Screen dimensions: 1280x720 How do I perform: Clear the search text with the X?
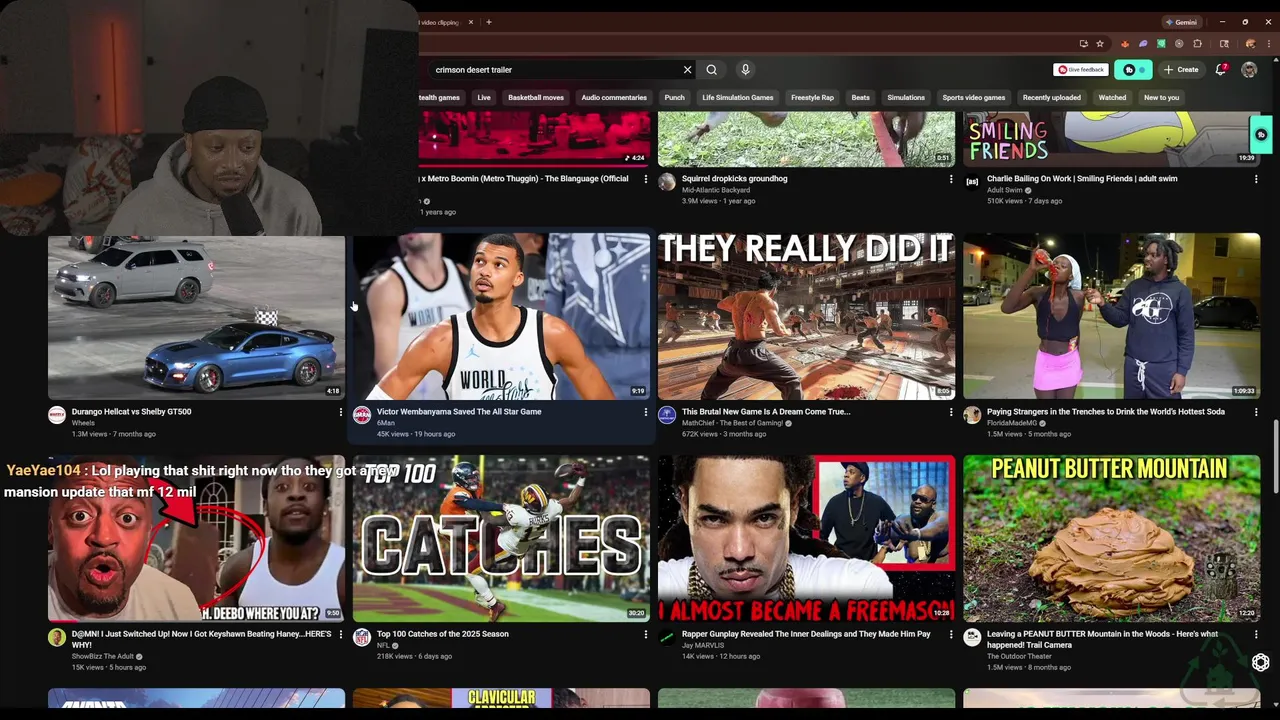point(687,70)
